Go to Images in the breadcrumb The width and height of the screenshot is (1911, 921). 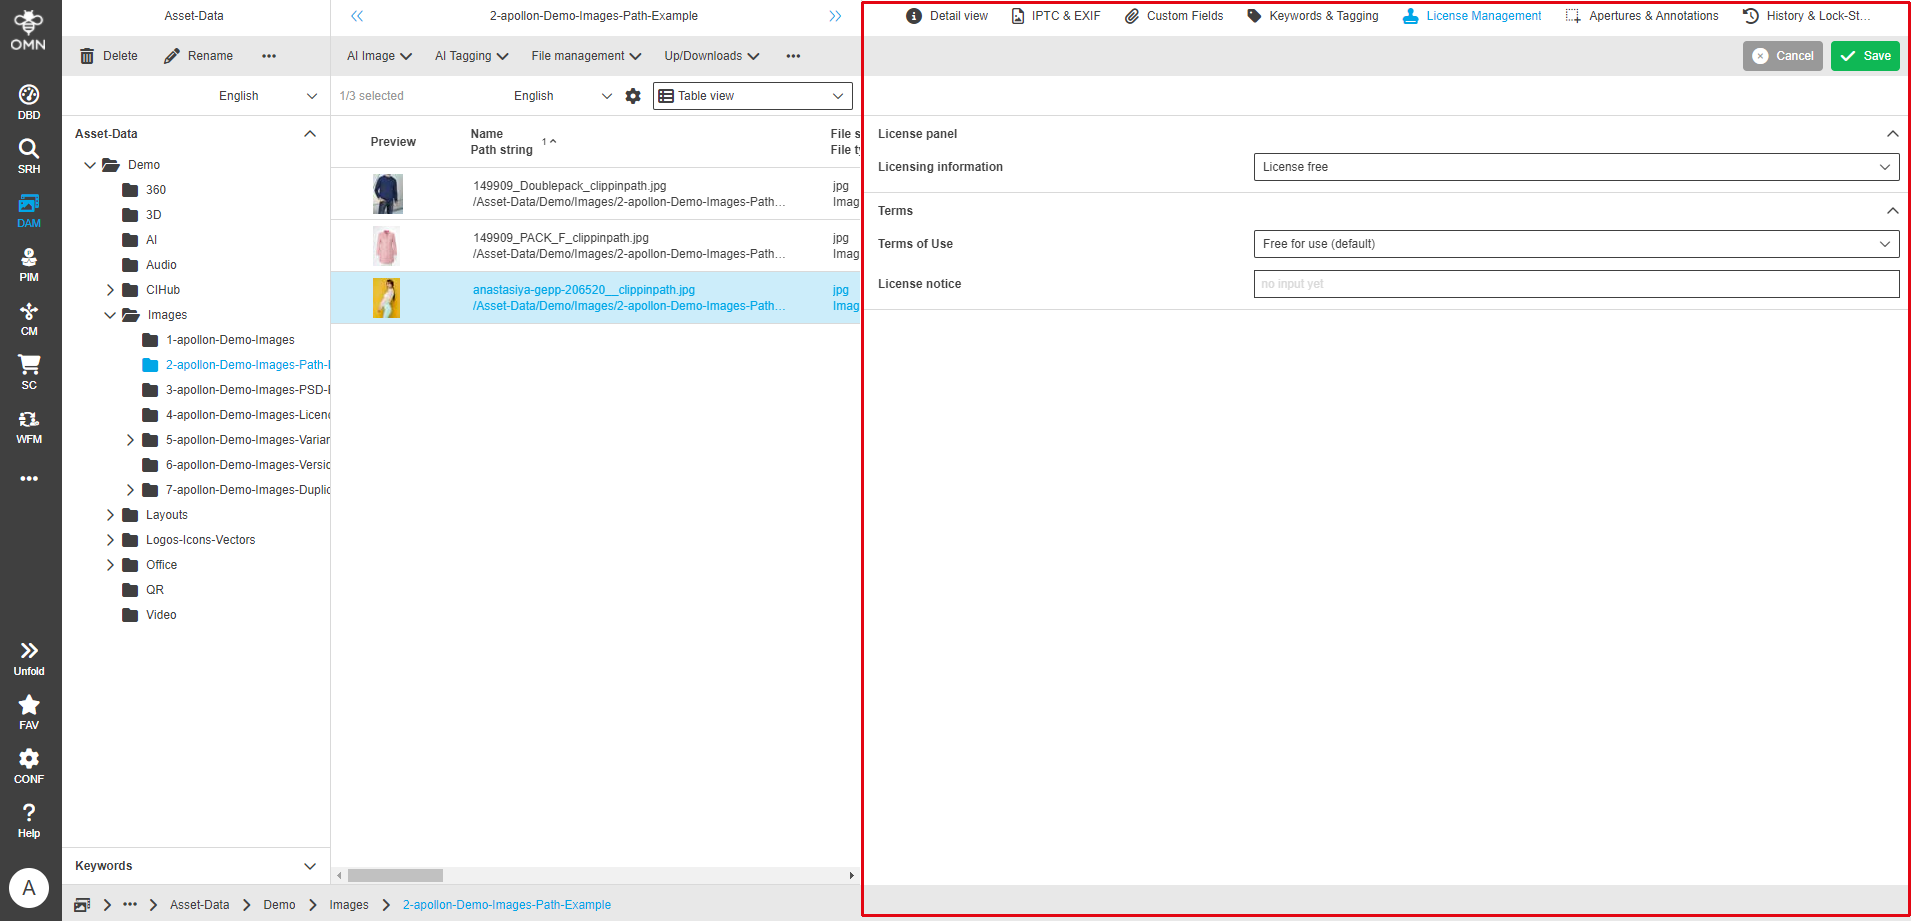(349, 905)
